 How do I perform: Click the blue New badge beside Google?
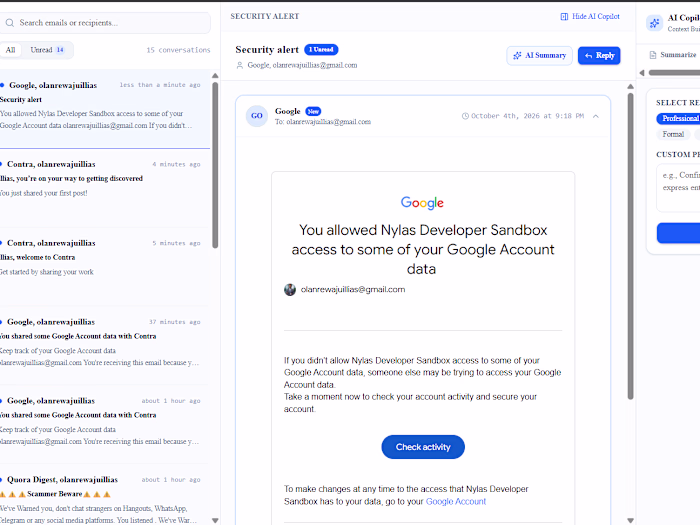tap(313, 111)
